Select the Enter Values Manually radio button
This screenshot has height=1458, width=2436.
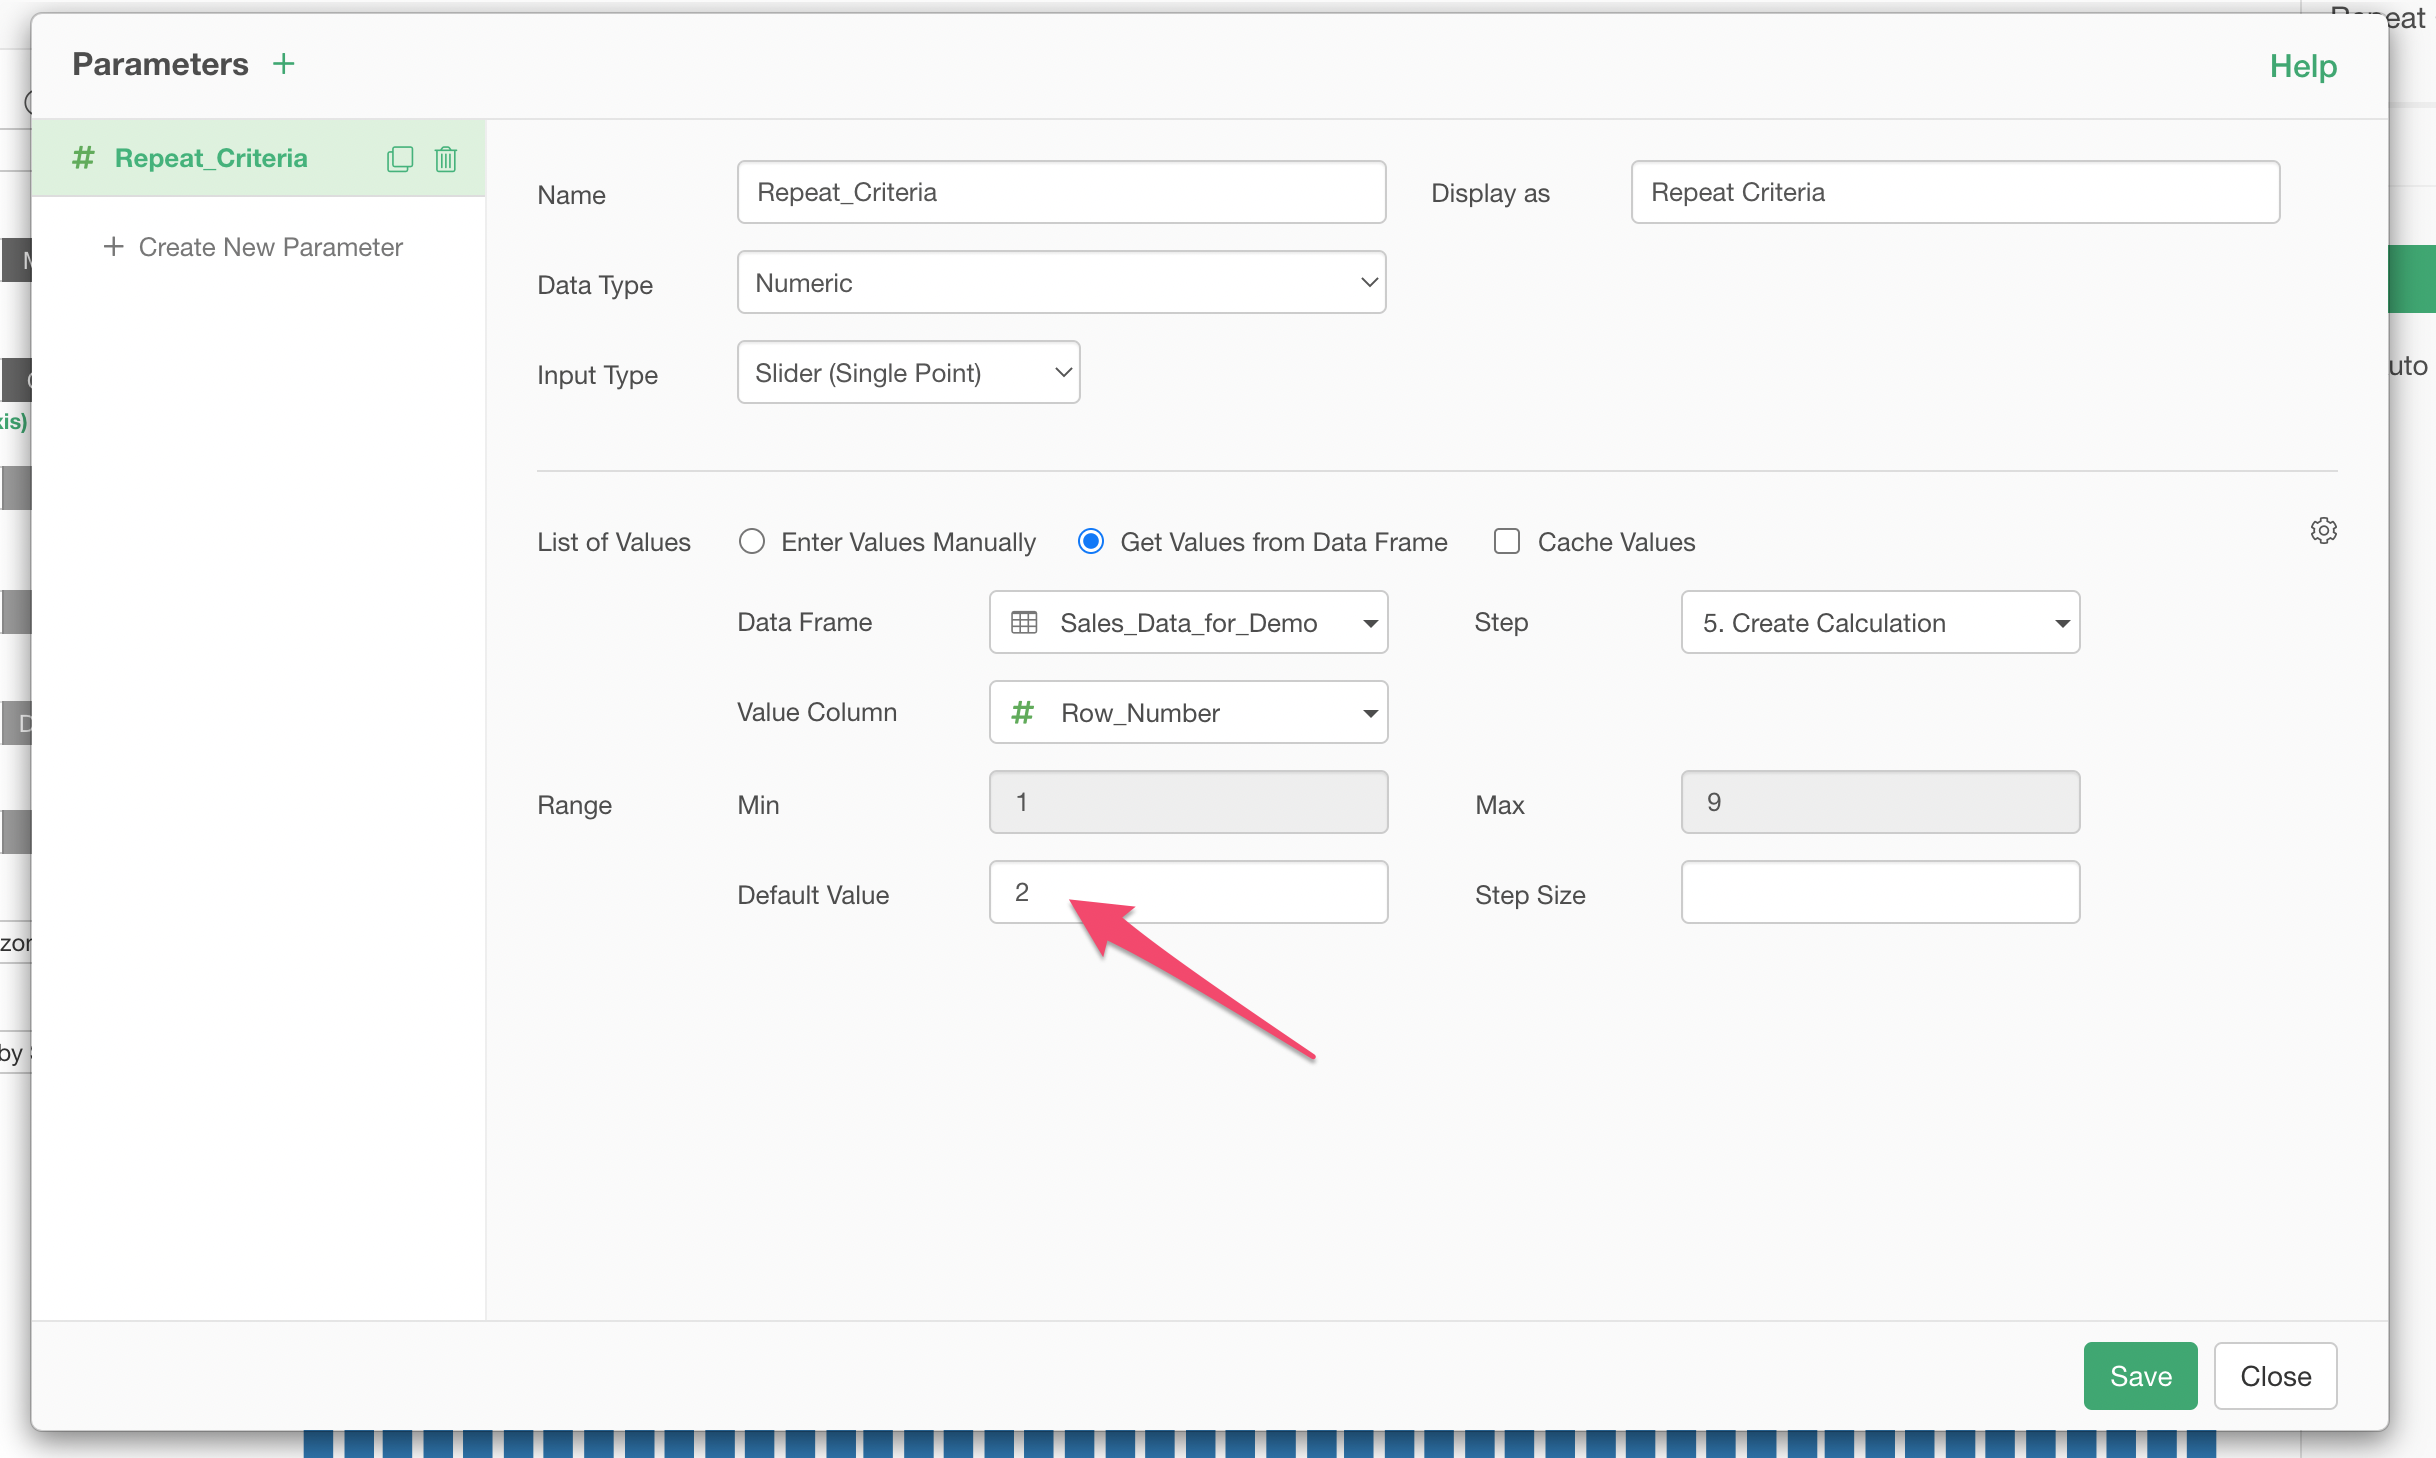tap(751, 541)
